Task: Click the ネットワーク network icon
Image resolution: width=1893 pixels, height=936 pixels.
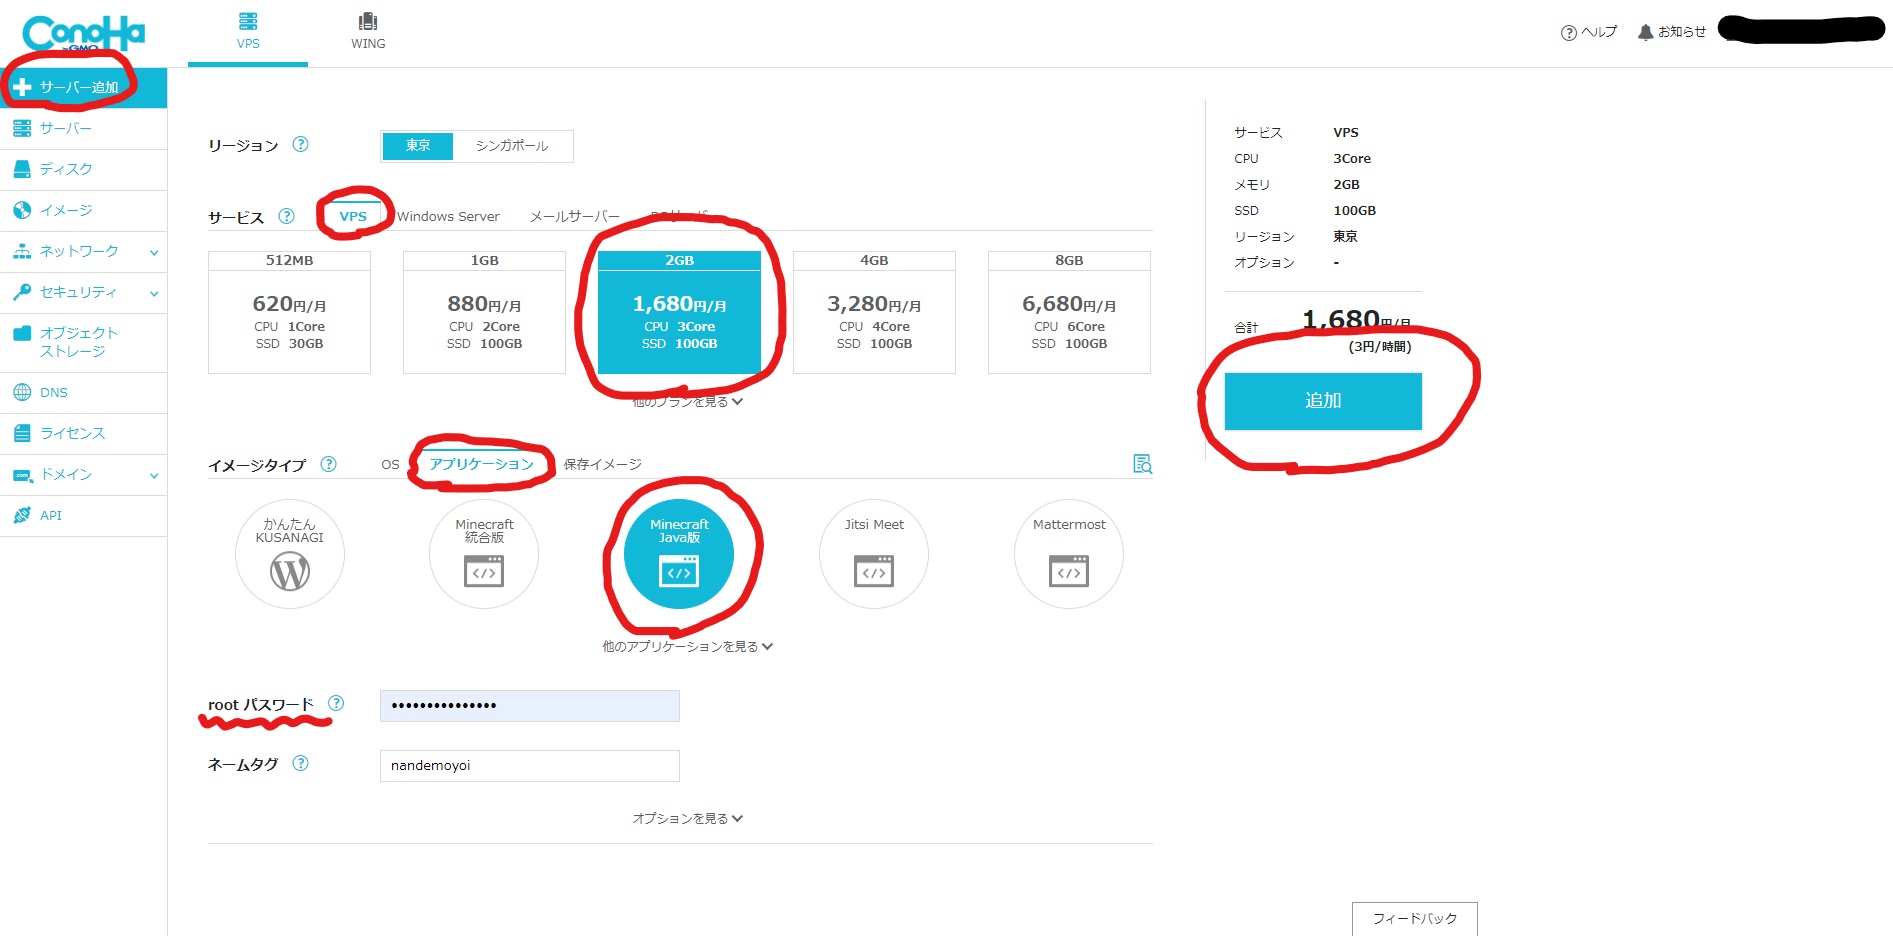Action: [22, 251]
